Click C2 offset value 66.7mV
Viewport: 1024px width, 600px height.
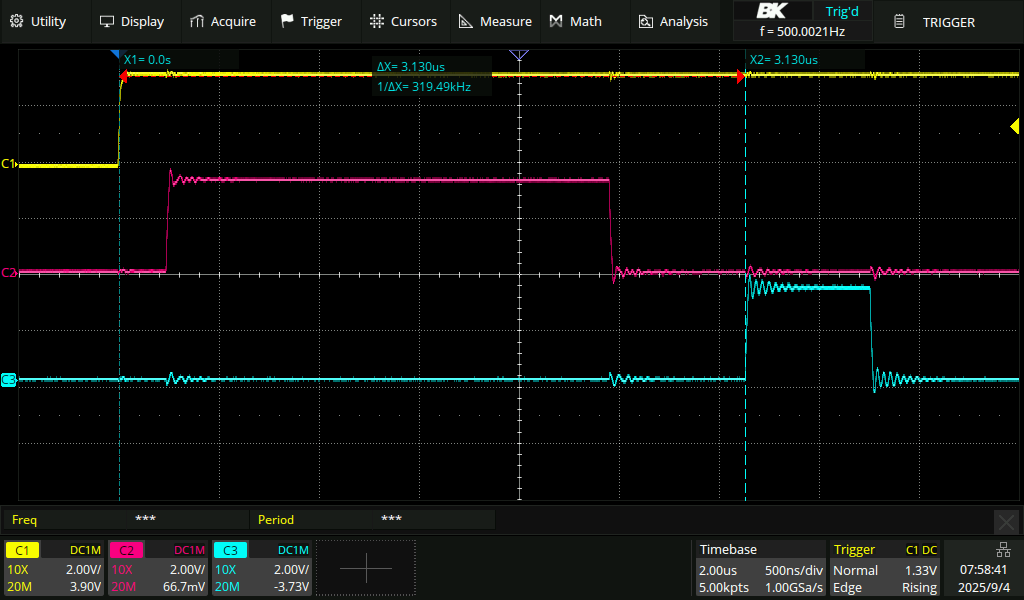pos(184,587)
